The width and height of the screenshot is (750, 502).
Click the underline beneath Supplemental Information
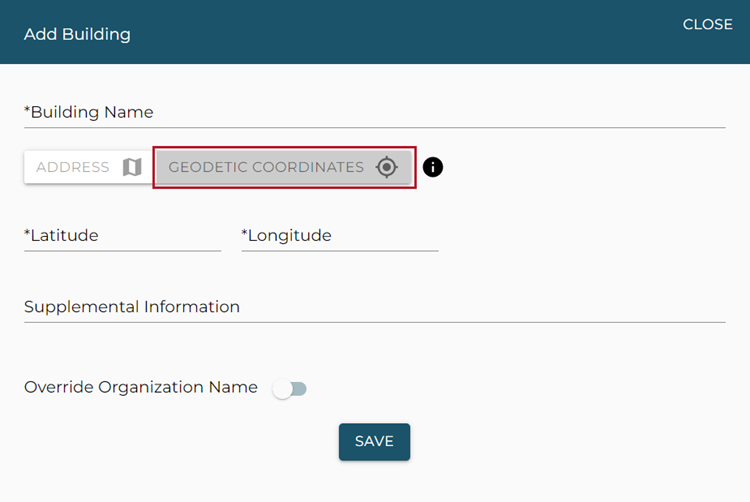(374, 322)
